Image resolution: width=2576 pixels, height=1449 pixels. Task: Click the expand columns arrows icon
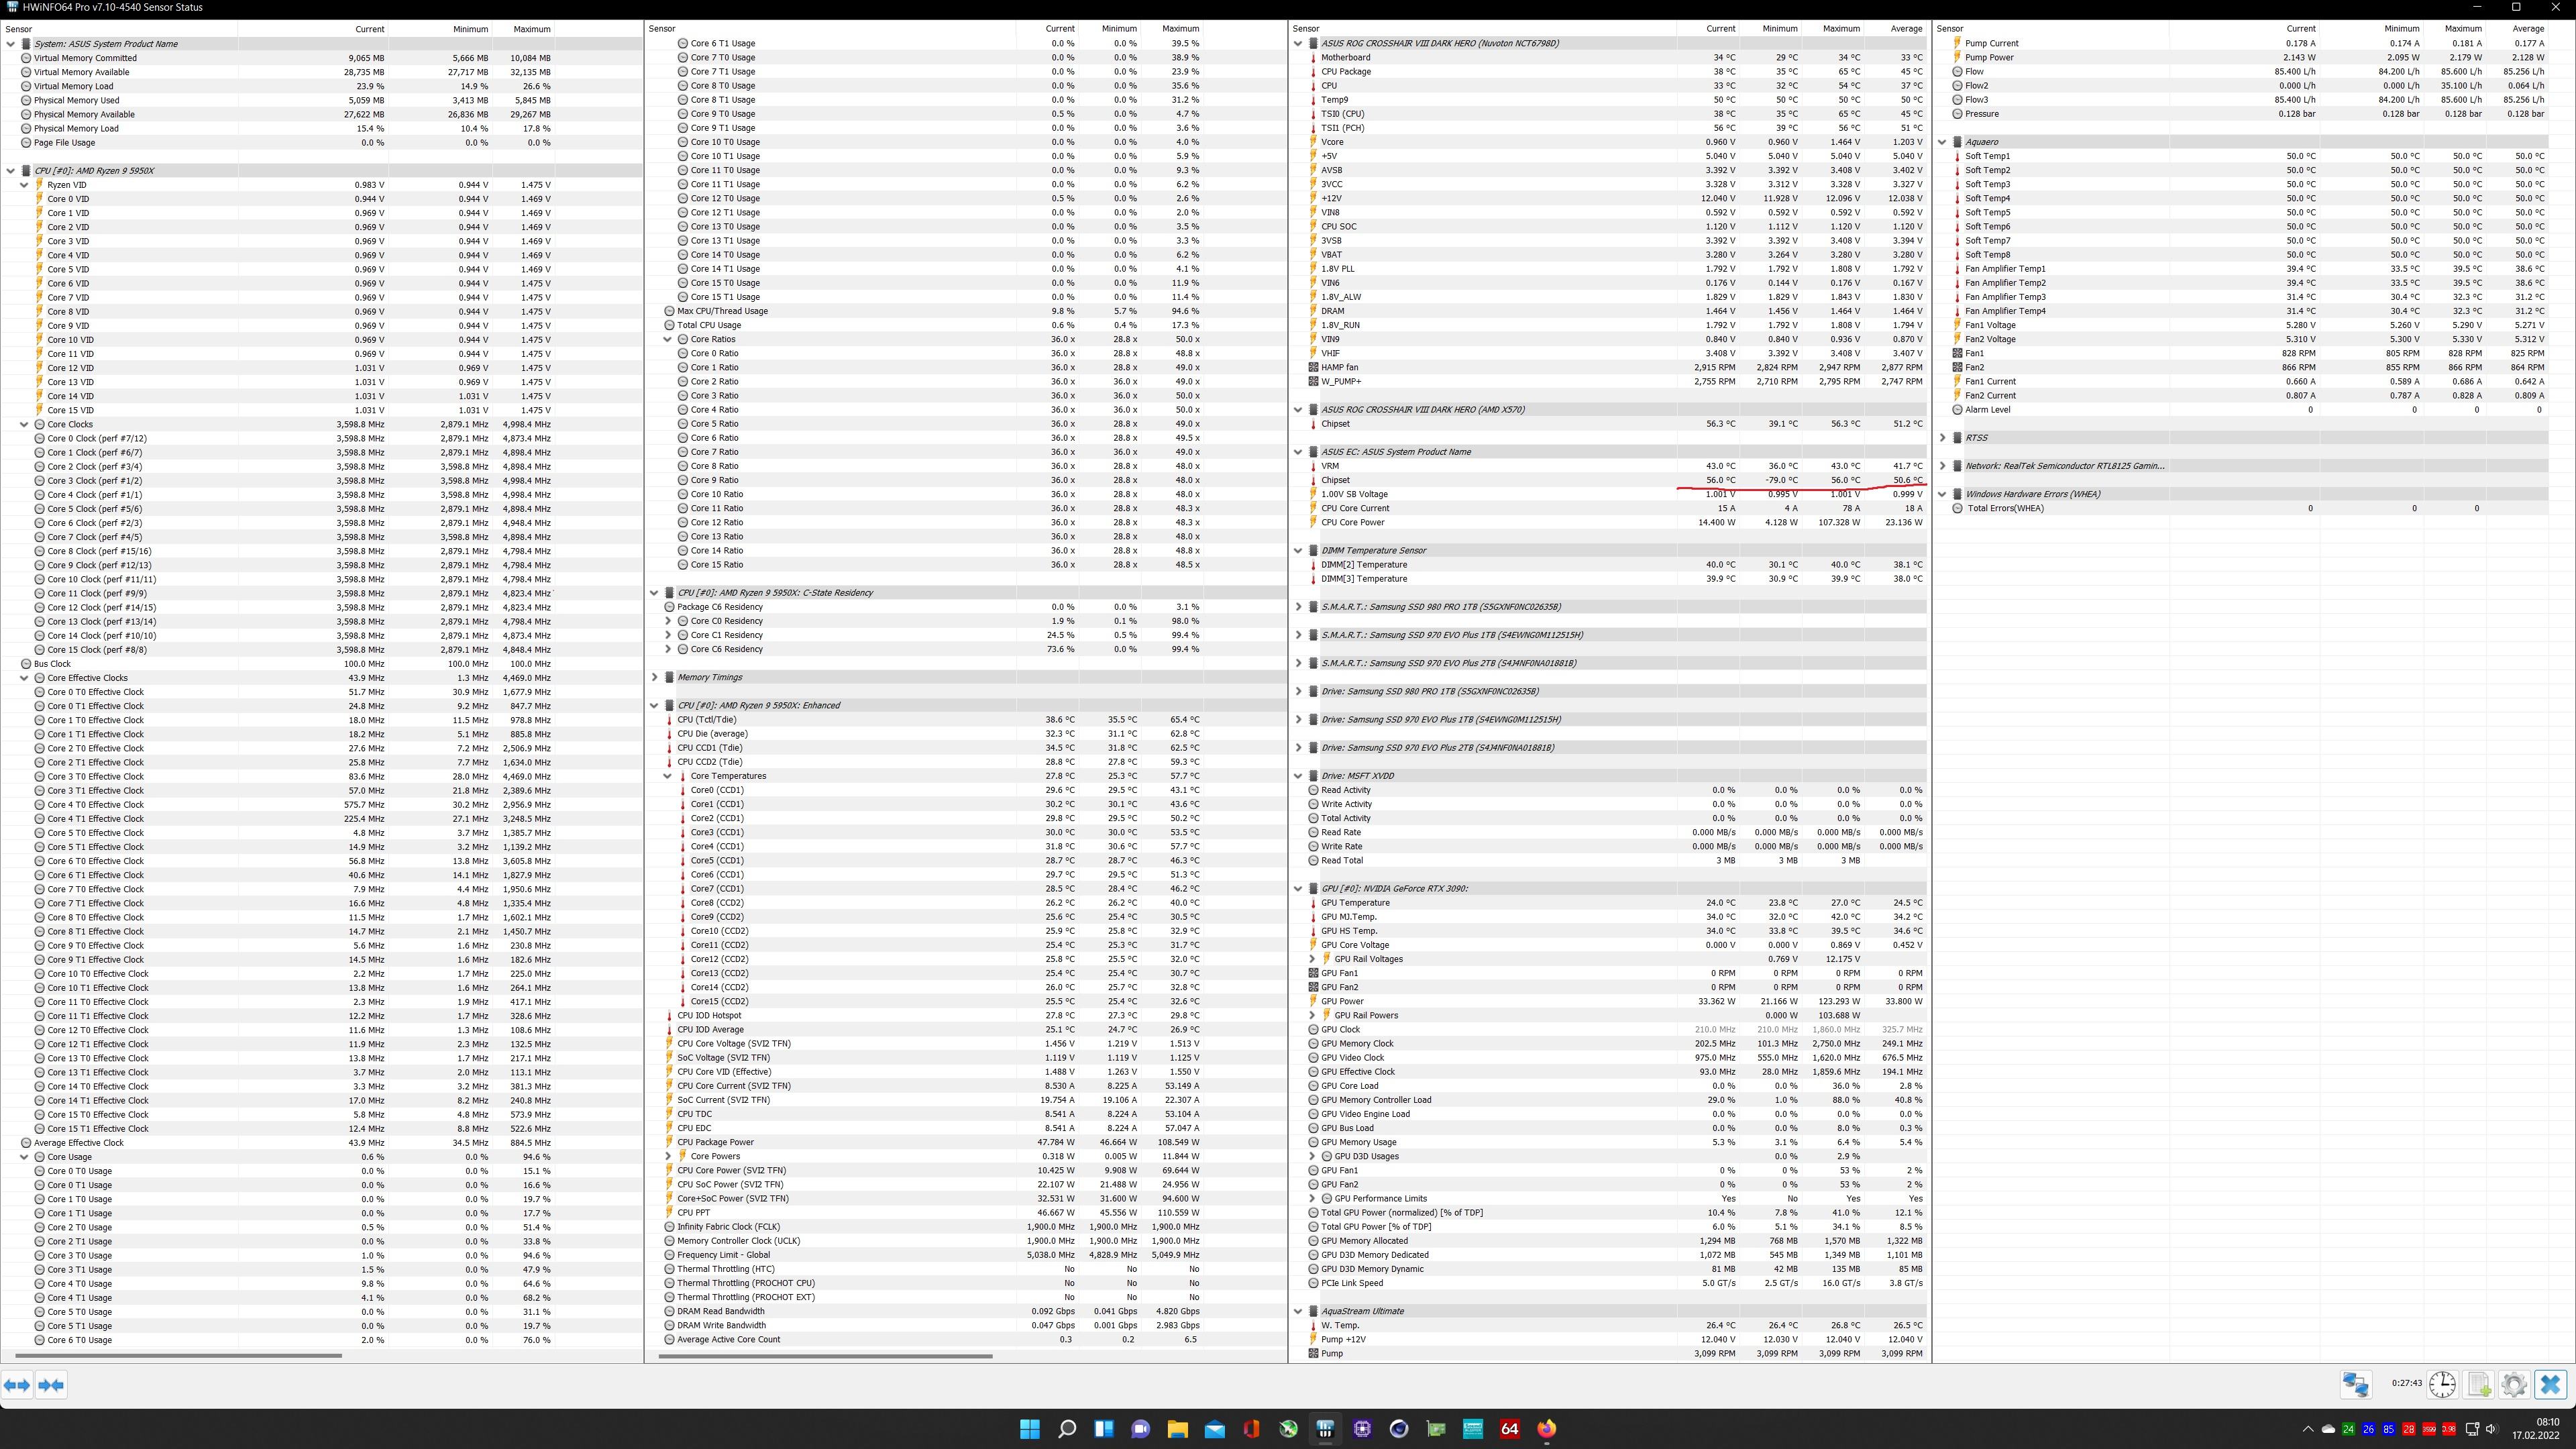tap(17, 1385)
